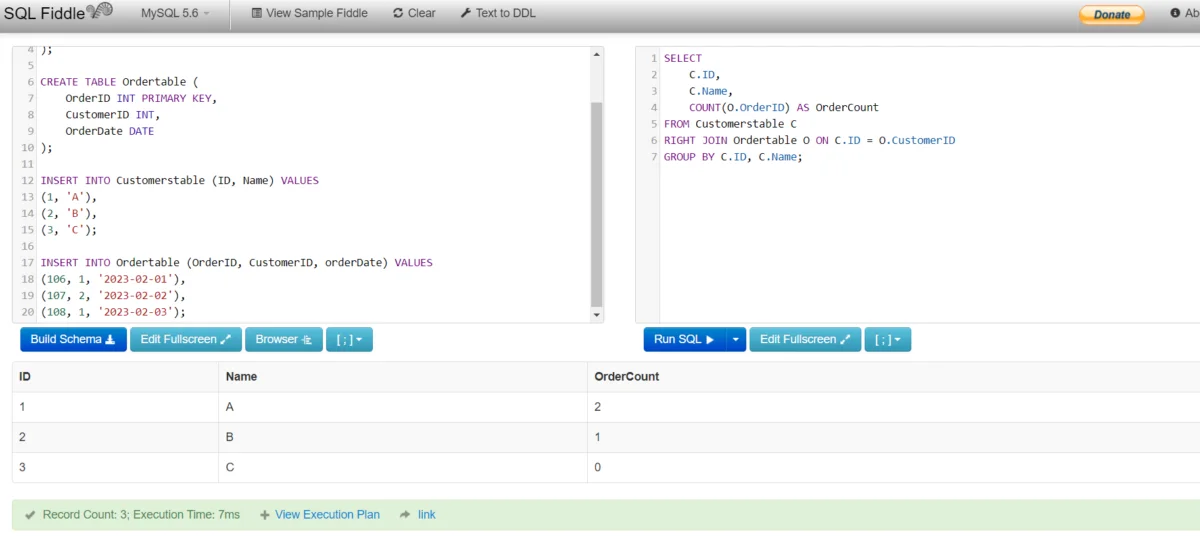Click the Clear button in top bar
Image resolution: width=1200 pixels, height=537 pixels.
414,13
